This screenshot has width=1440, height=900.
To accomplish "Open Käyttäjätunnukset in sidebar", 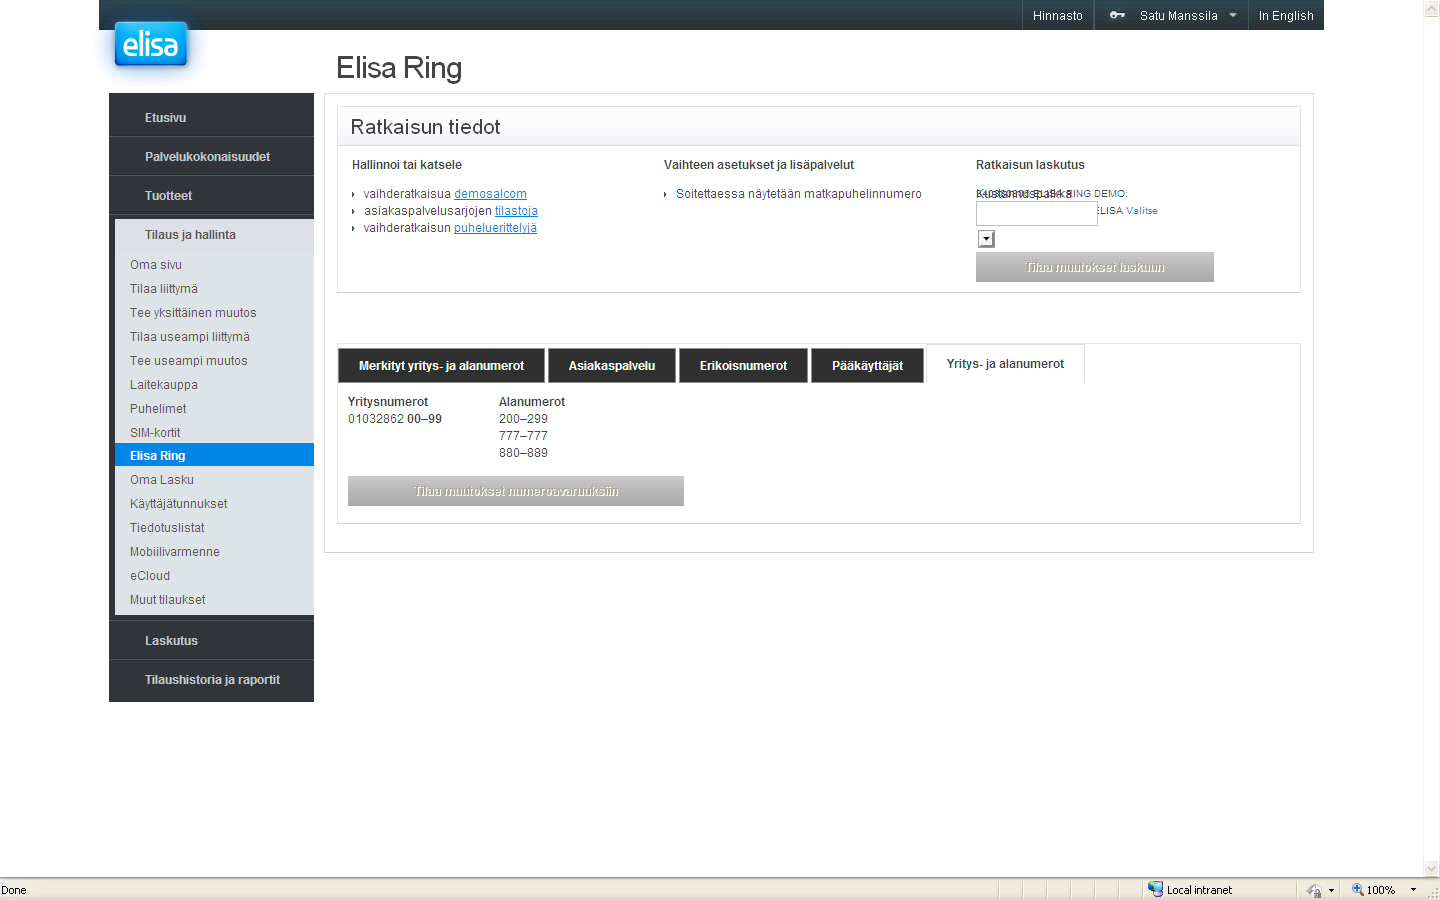I will (x=179, y=504).
